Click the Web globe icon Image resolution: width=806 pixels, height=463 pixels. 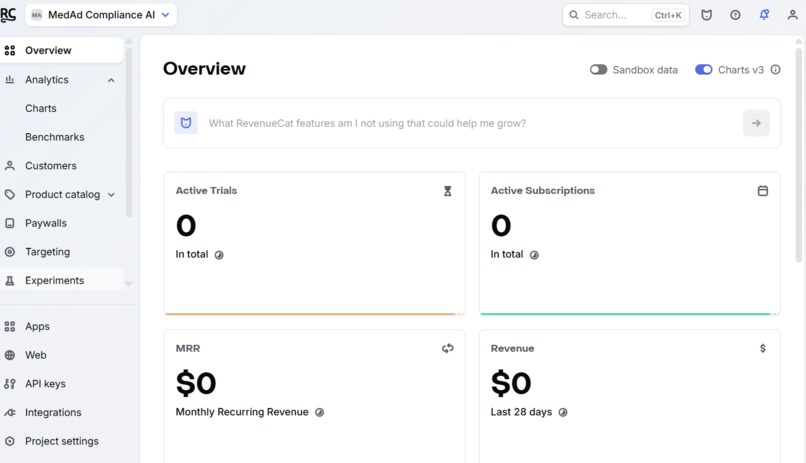pos(10,356)
